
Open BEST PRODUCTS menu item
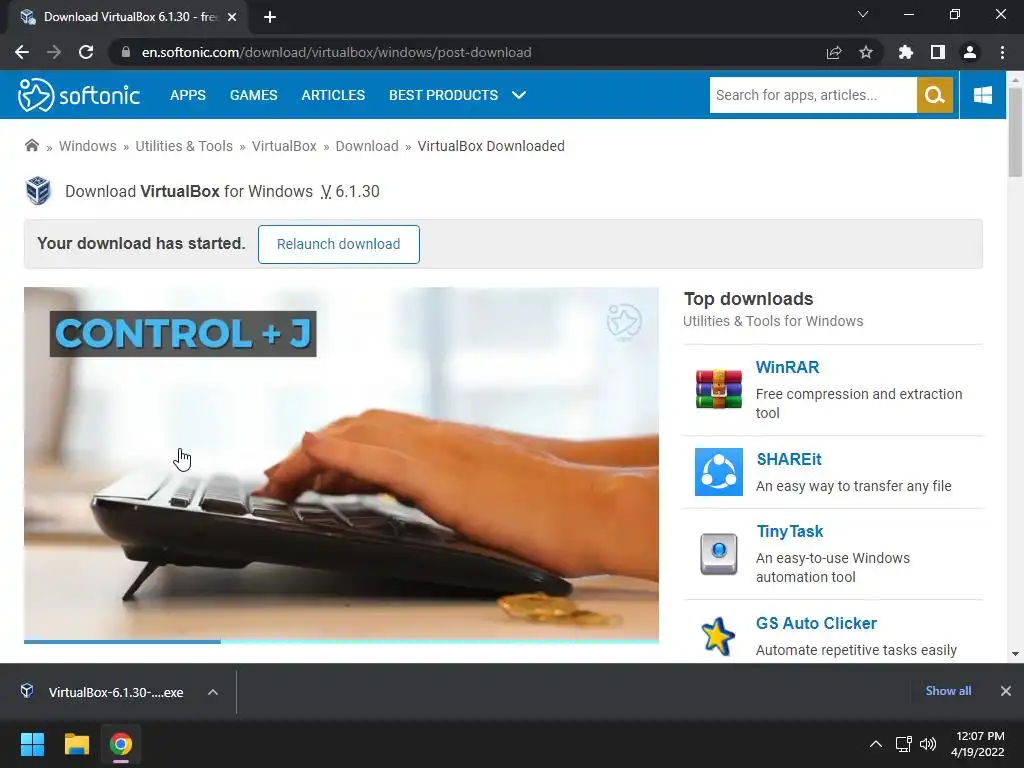(x=443, y=95)
